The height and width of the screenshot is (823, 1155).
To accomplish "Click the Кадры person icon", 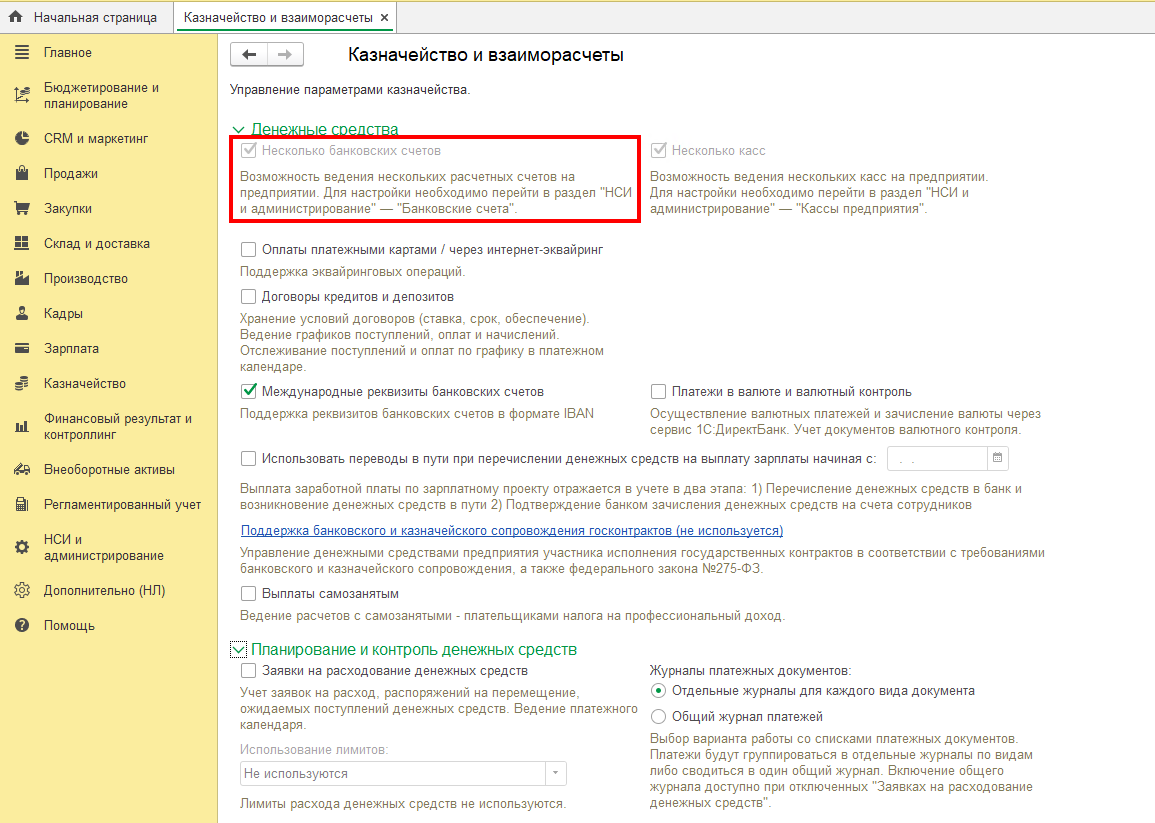I will [x=22, y=313].
